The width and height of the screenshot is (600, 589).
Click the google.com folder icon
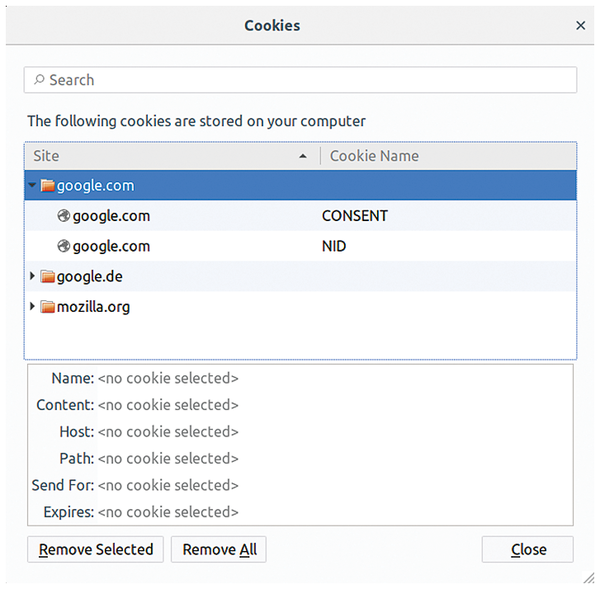tap(47, 185)
